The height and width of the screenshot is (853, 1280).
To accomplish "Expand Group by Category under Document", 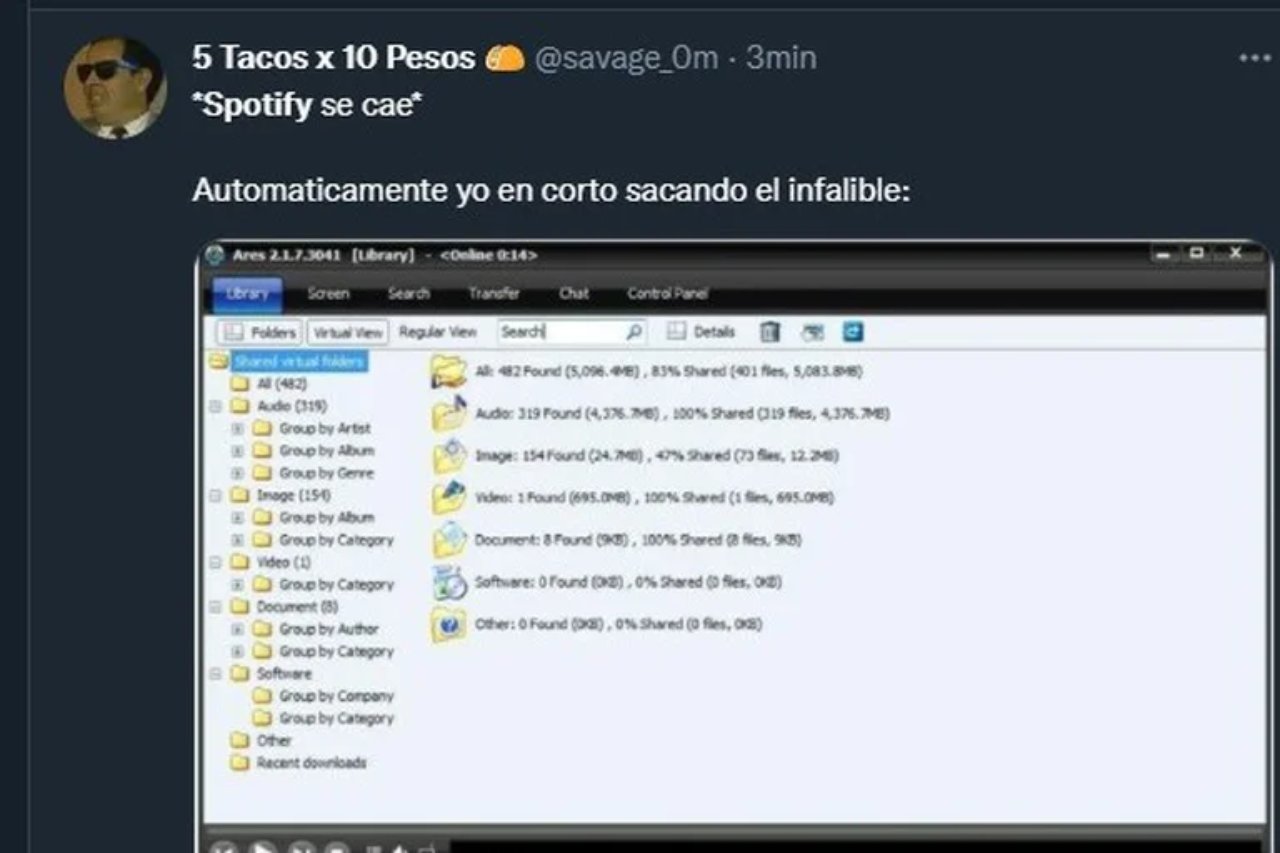I will [237, 651].
